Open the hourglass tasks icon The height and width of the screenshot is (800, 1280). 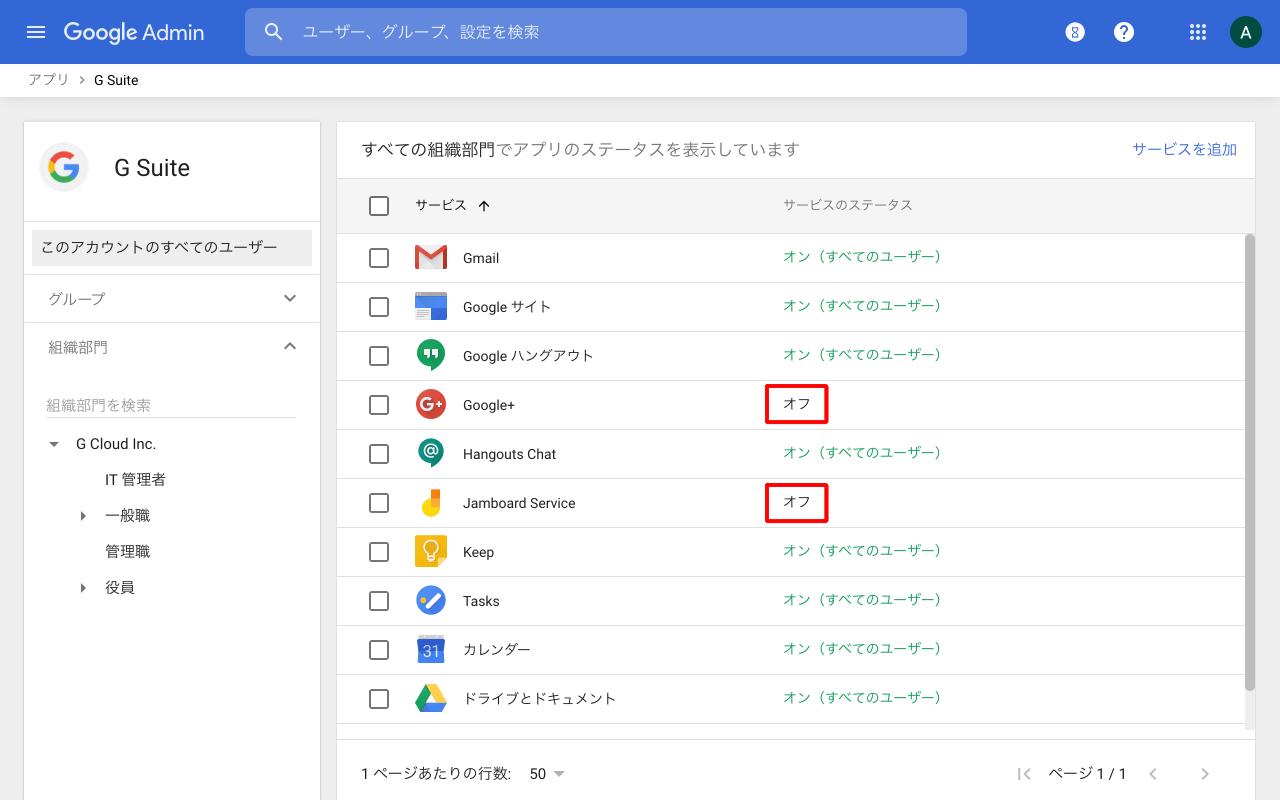[x=1075, y=32]
